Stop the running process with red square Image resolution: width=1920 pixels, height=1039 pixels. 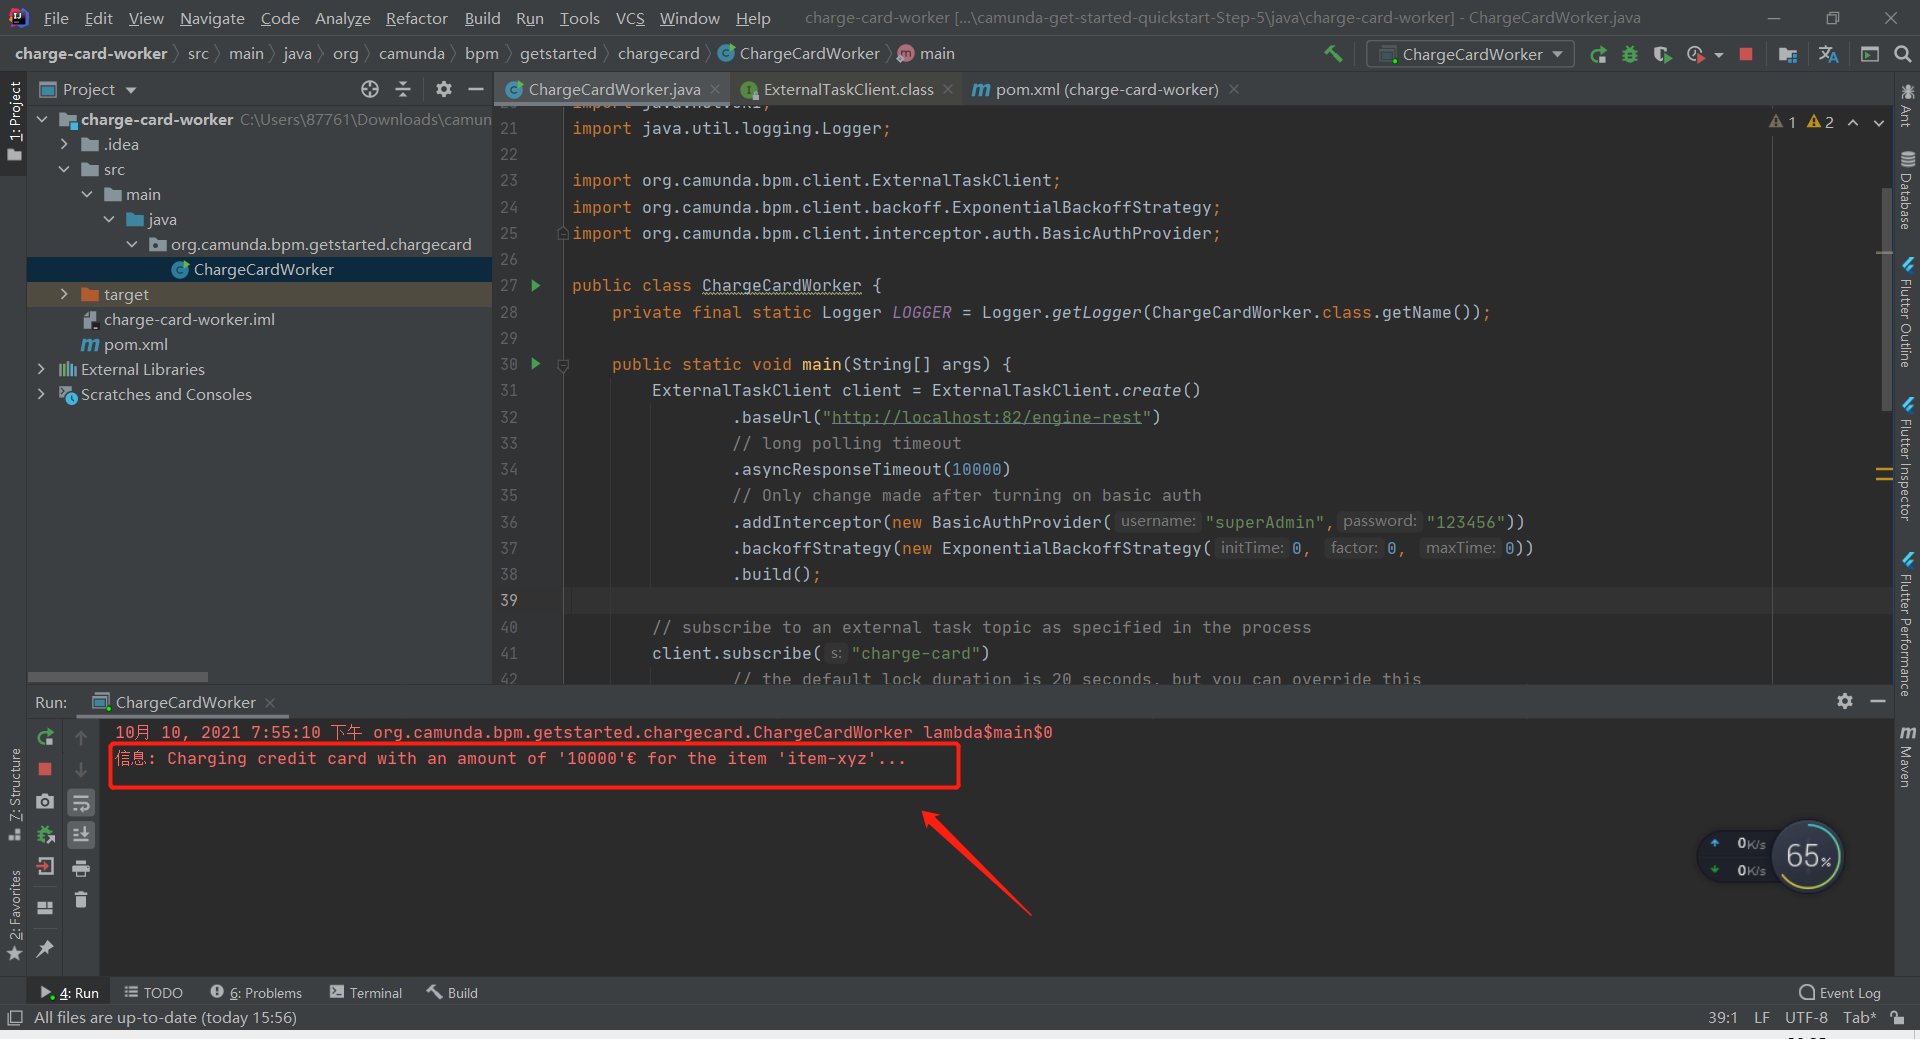pyautogui.click(x=1746, y=54)
